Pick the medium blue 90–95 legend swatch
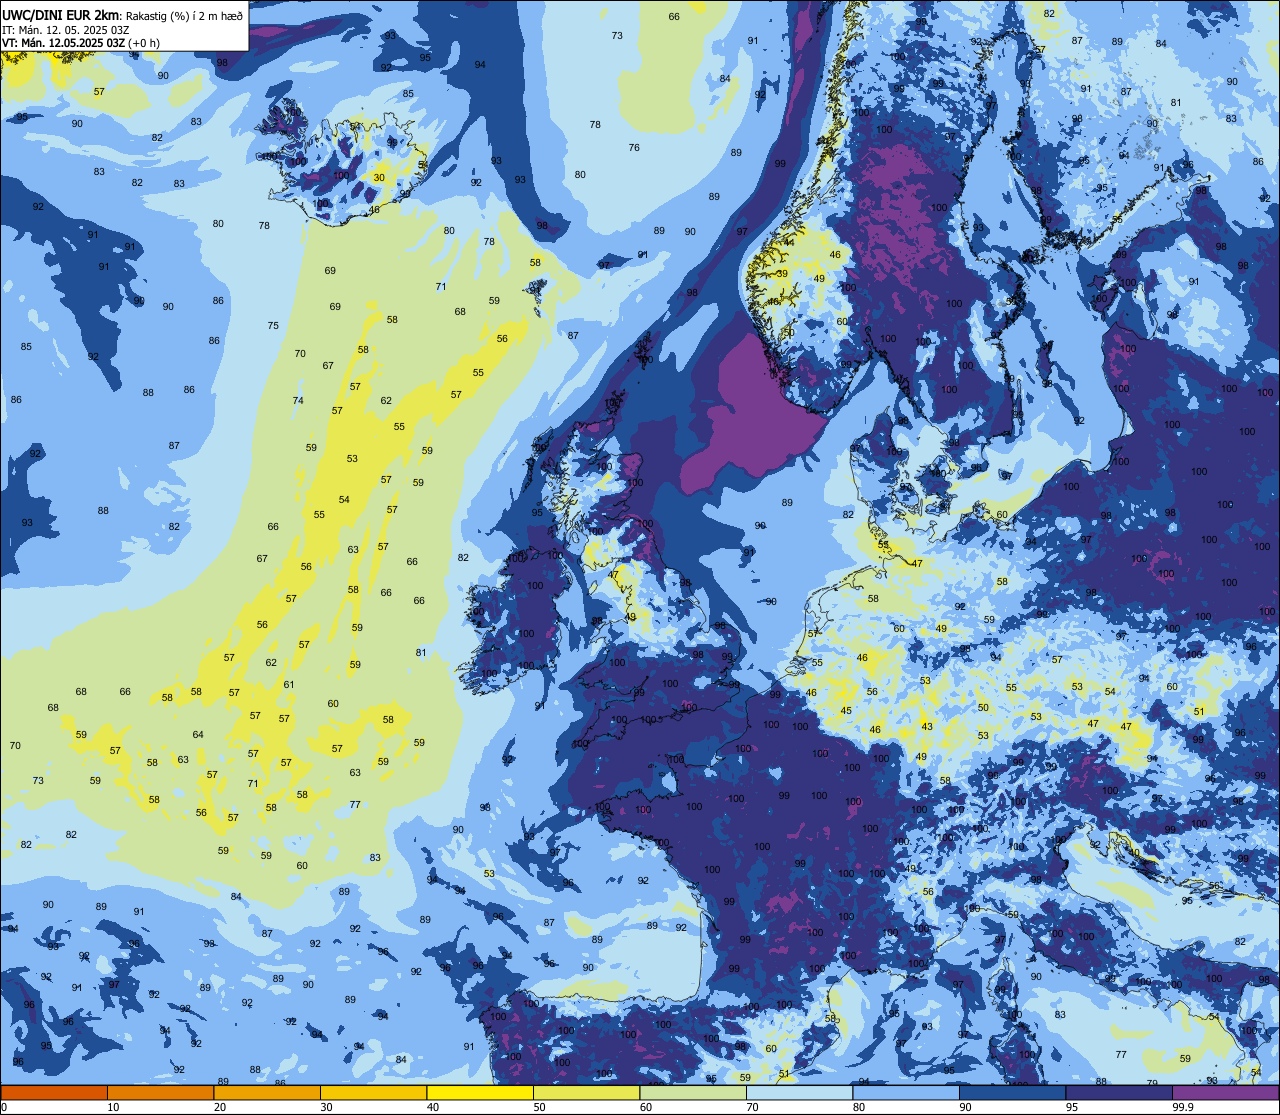 coord(1012,1092)
